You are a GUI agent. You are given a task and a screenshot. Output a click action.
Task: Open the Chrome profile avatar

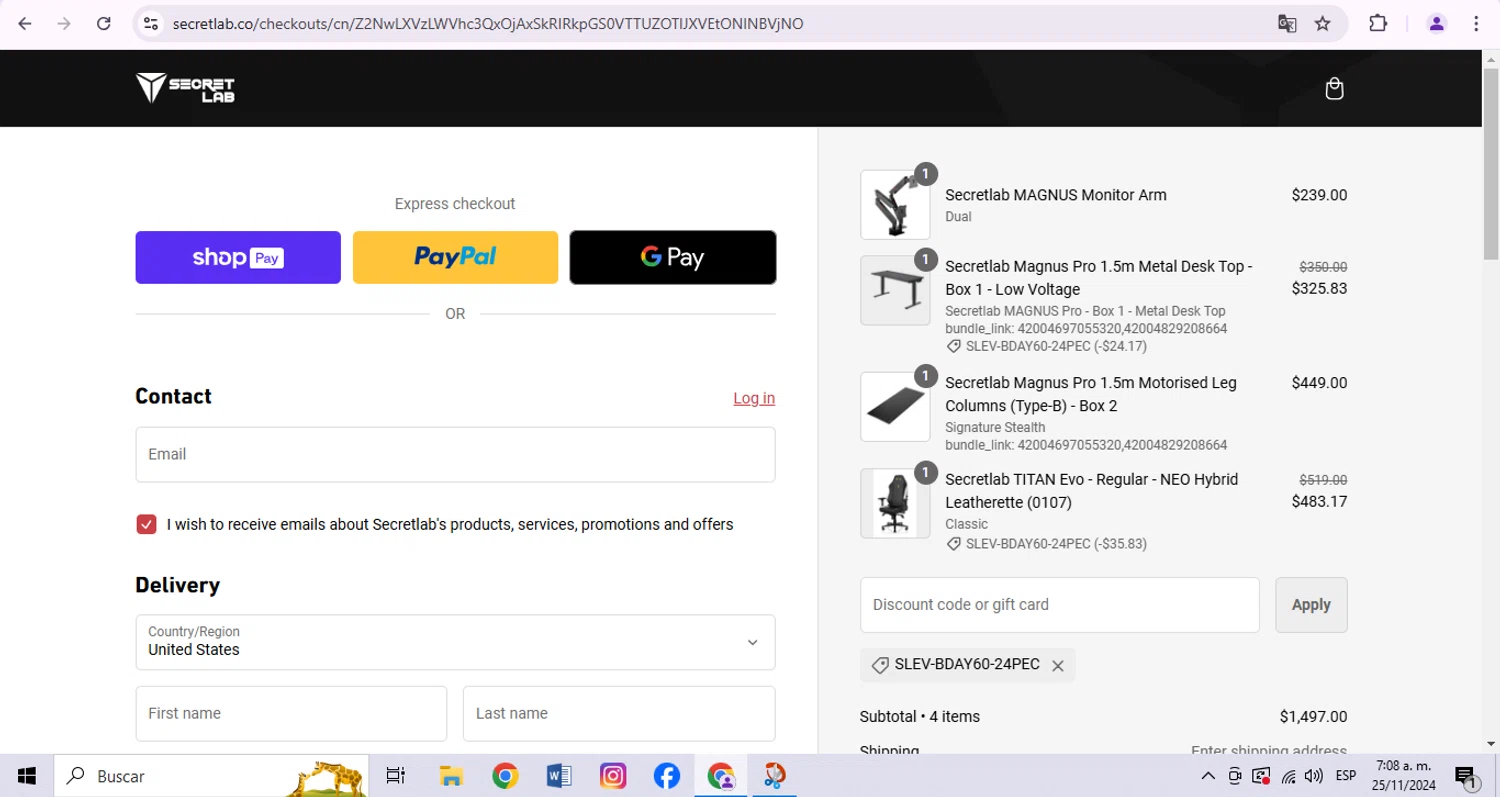[1436, 24]
